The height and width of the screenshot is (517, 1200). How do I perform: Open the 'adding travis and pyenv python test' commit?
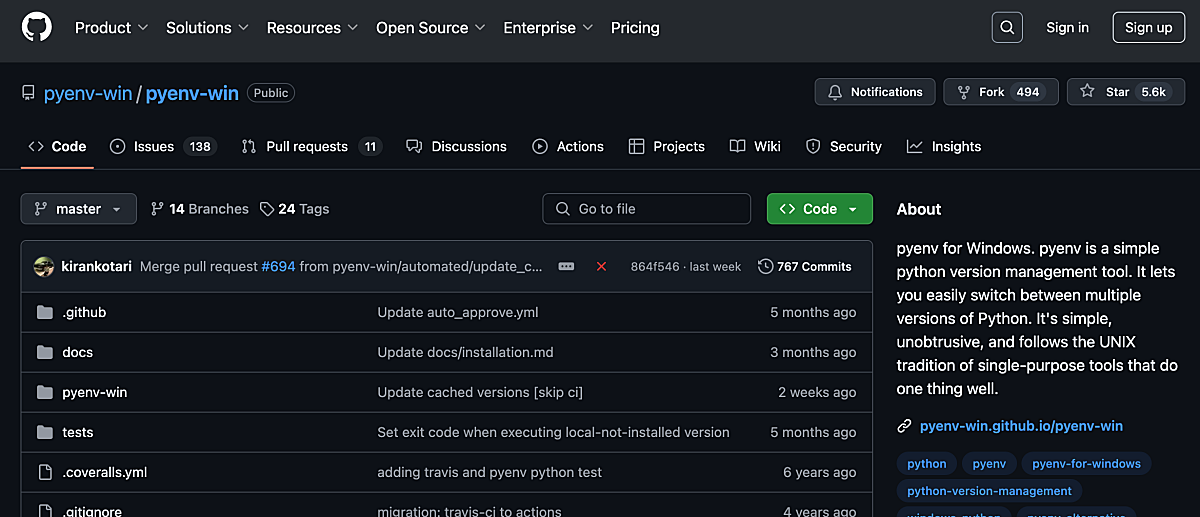pyautogui.click(x=490, y=472)
